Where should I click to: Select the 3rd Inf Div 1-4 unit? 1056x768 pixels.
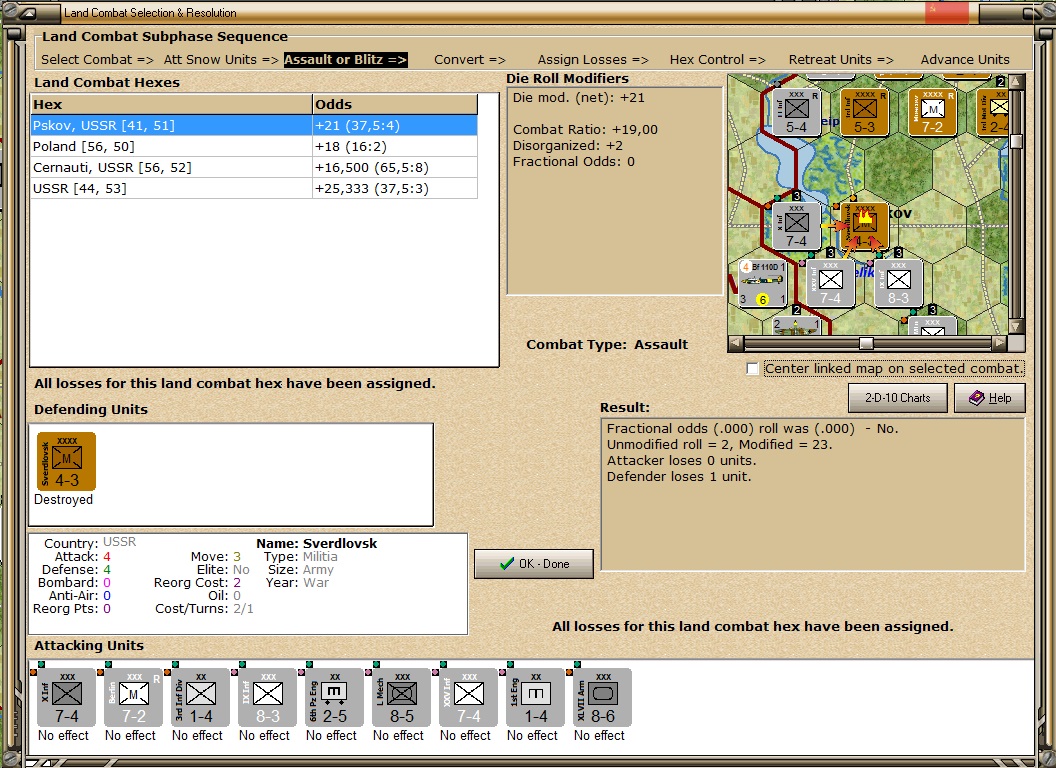199,699
